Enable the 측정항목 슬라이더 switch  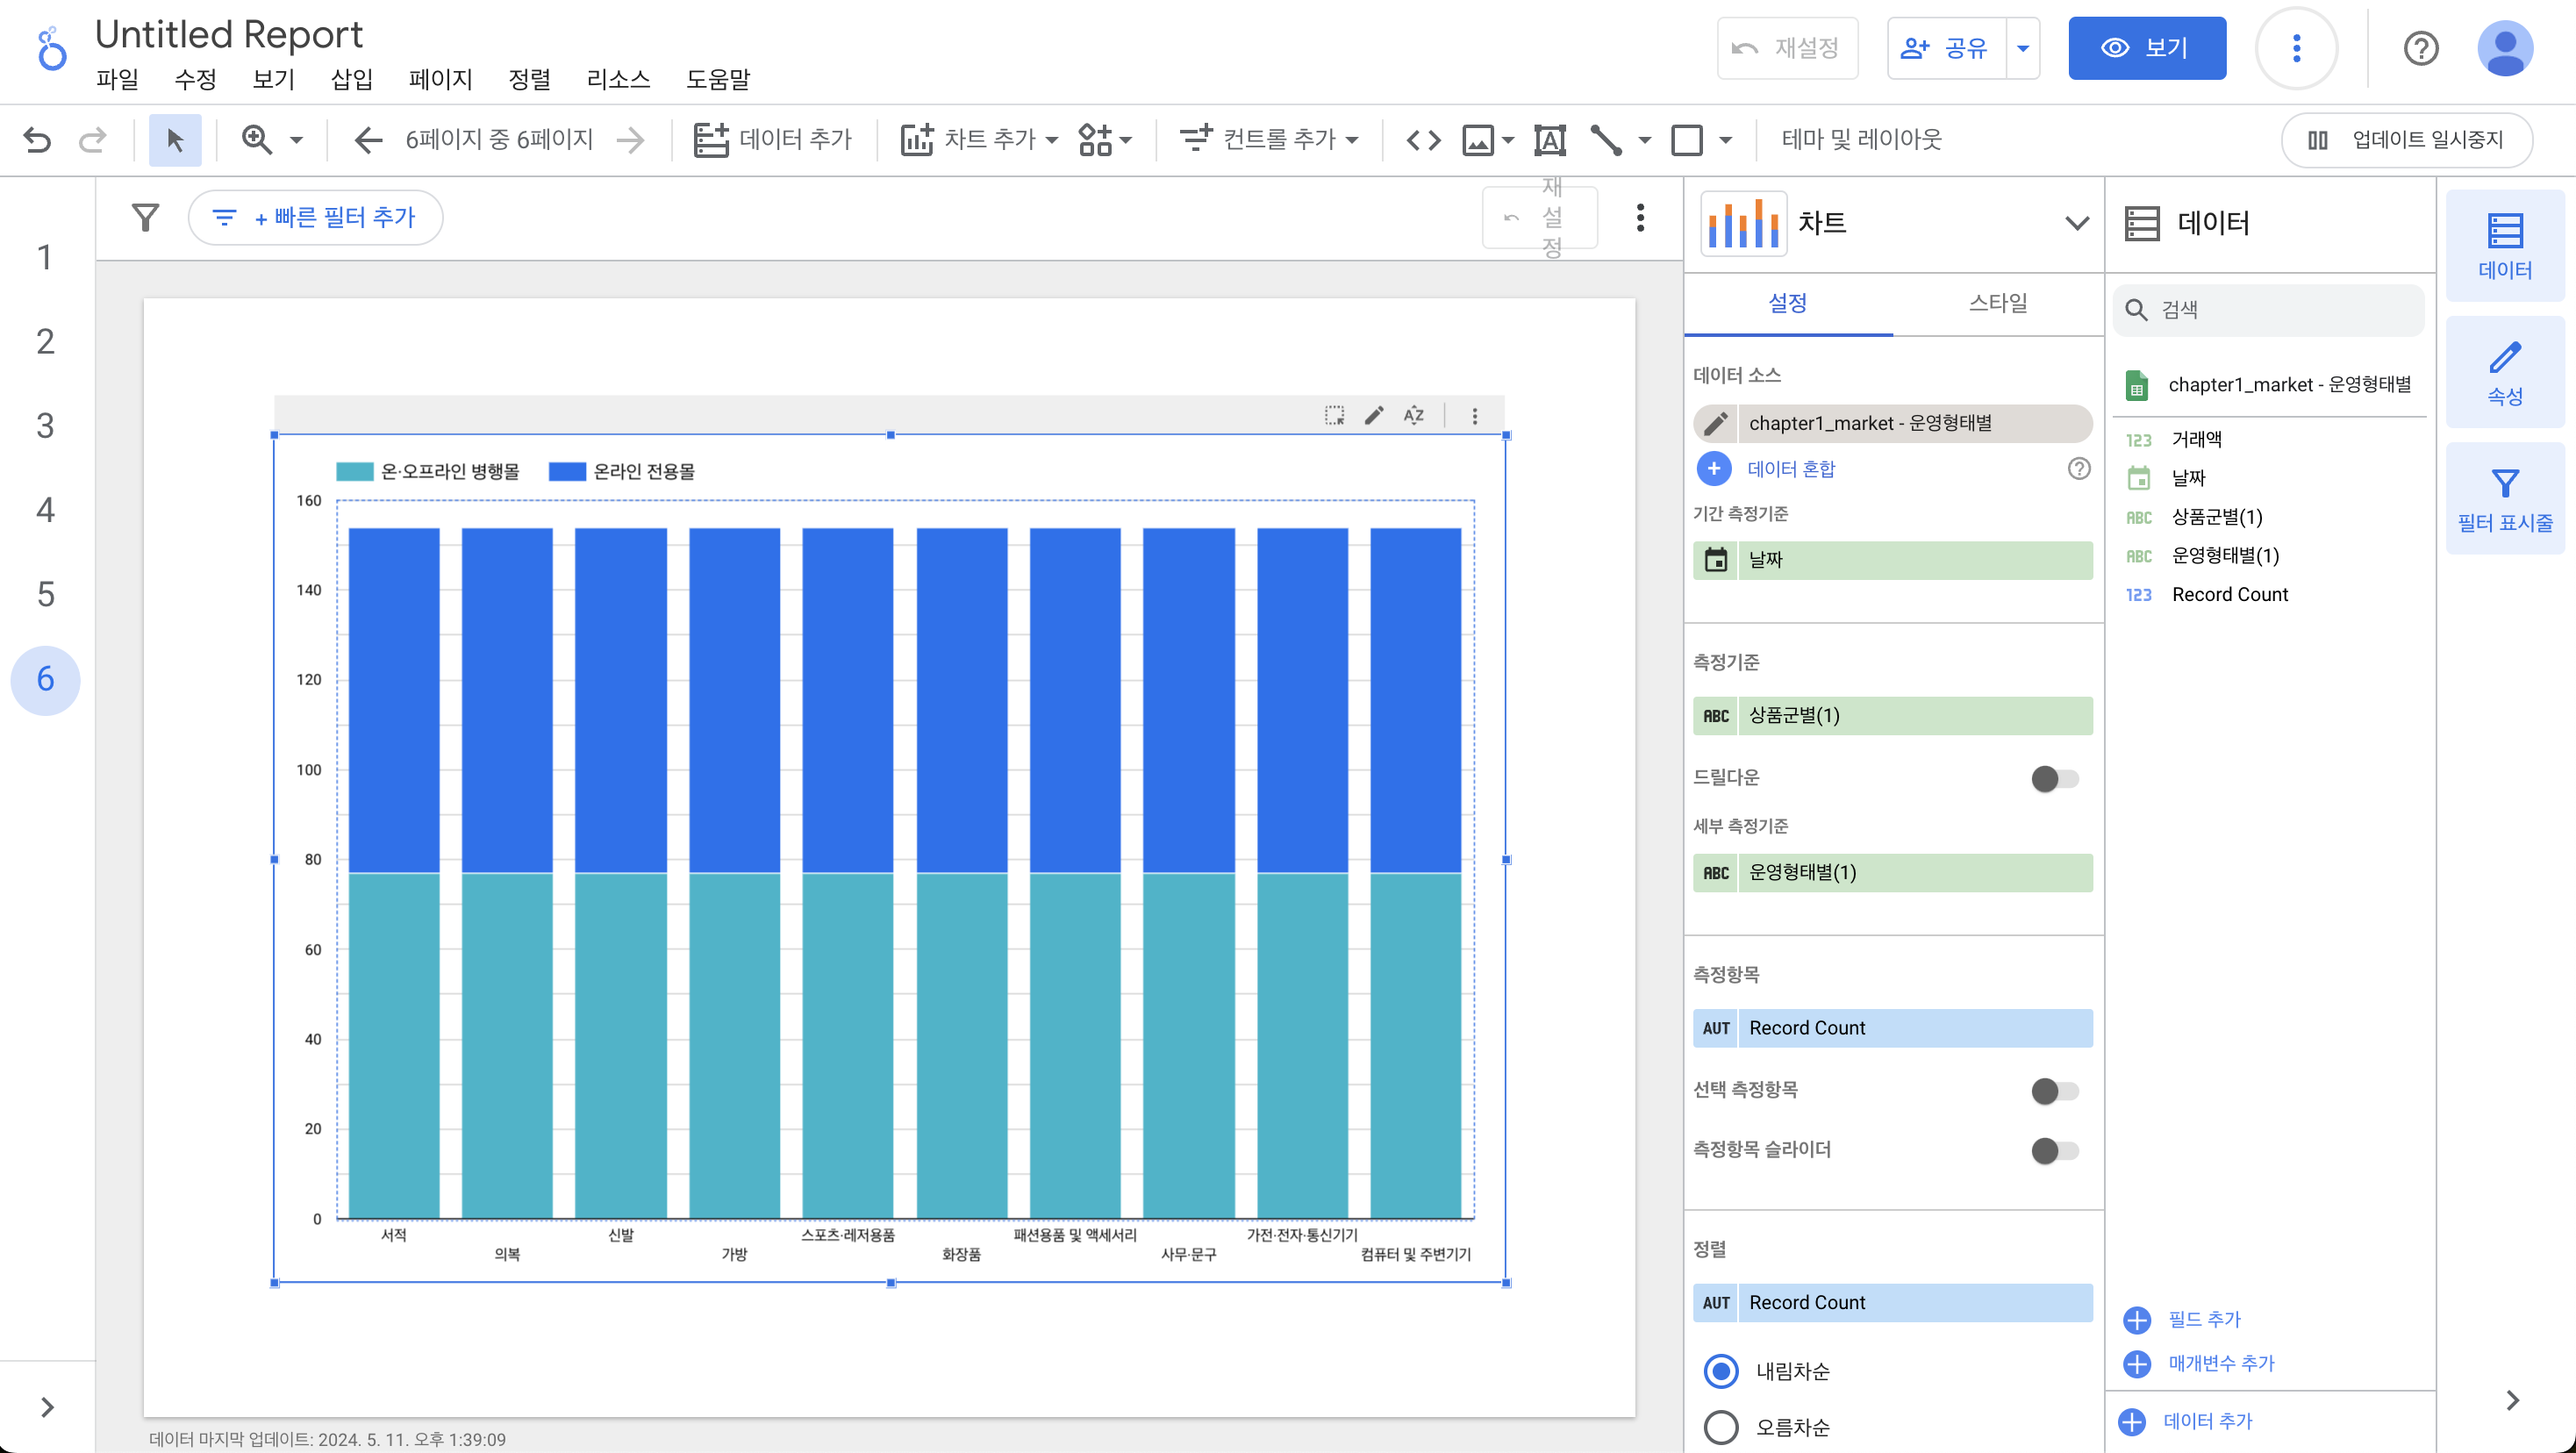[2054, 1150]
